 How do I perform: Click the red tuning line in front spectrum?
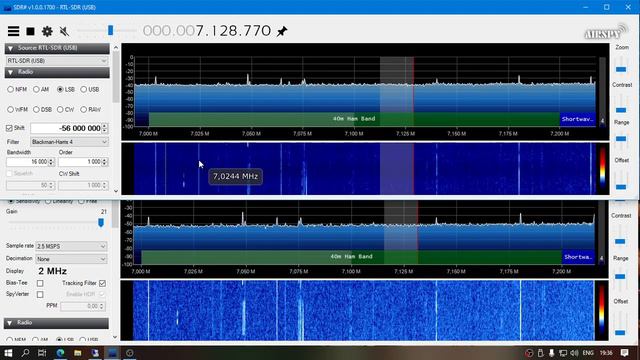pyautogui.click(x=413, y=92)
